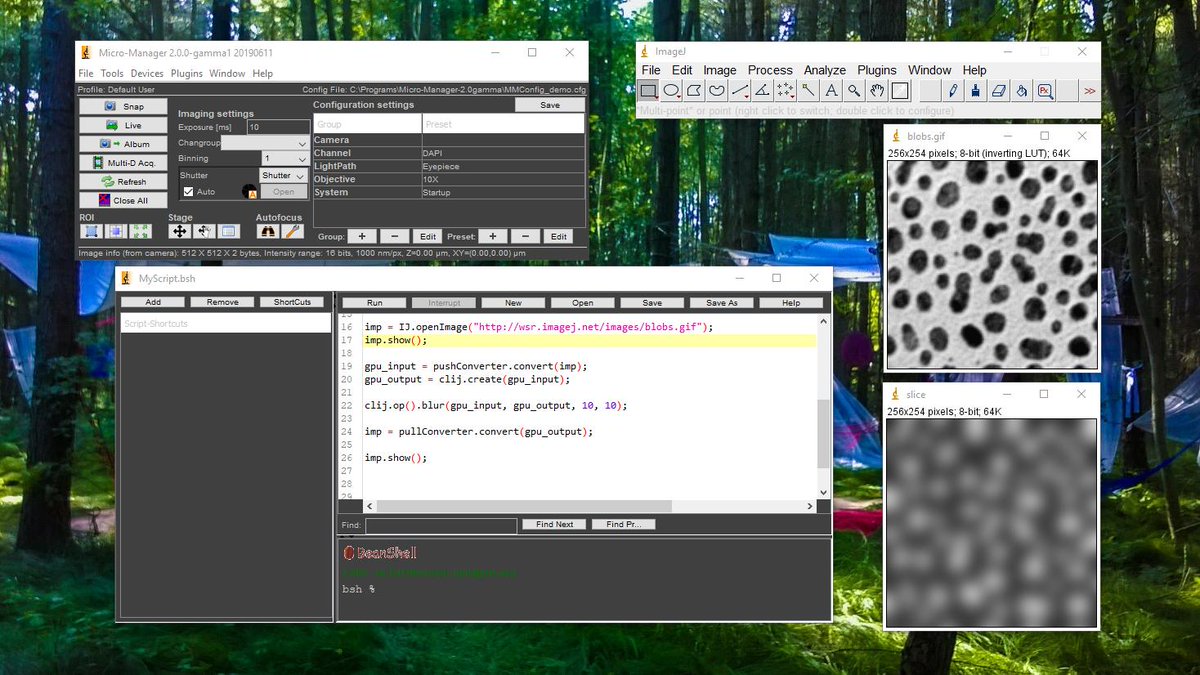The image size is (1200, 675).
Task: Select the Freehand selection tool
Action: click(716, 90)
